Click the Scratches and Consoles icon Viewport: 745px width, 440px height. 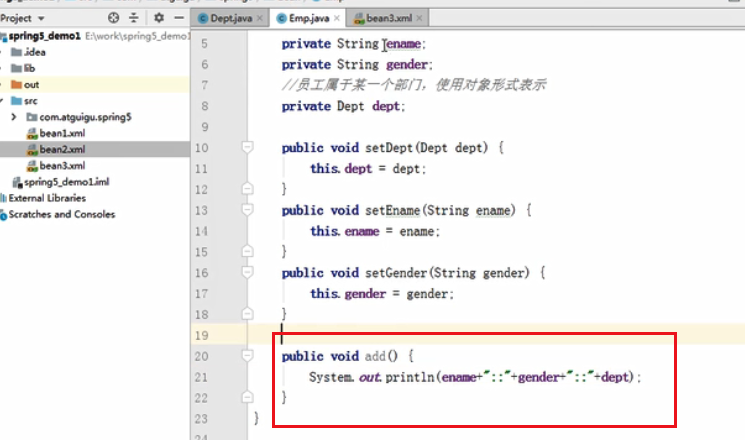coord(3,215)
